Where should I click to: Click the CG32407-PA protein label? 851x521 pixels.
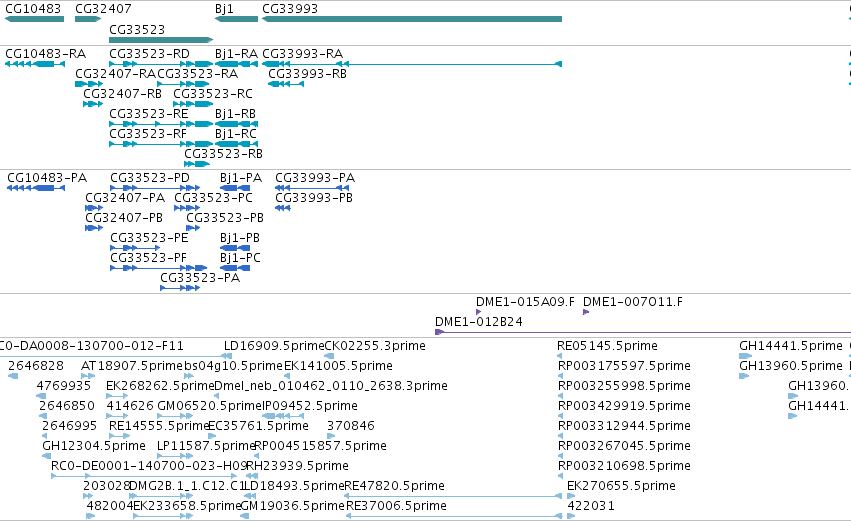(125, 198)
